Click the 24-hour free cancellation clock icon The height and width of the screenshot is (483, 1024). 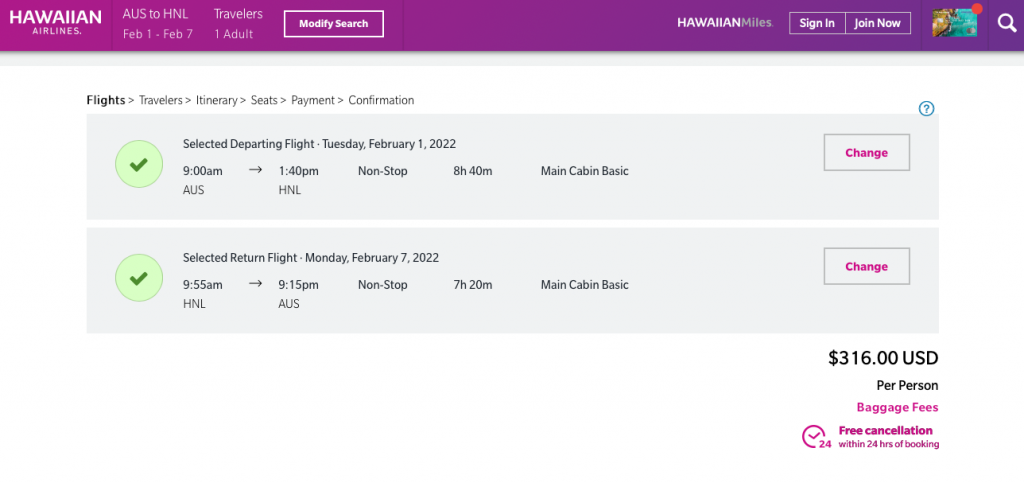click(x=816, y=437)
